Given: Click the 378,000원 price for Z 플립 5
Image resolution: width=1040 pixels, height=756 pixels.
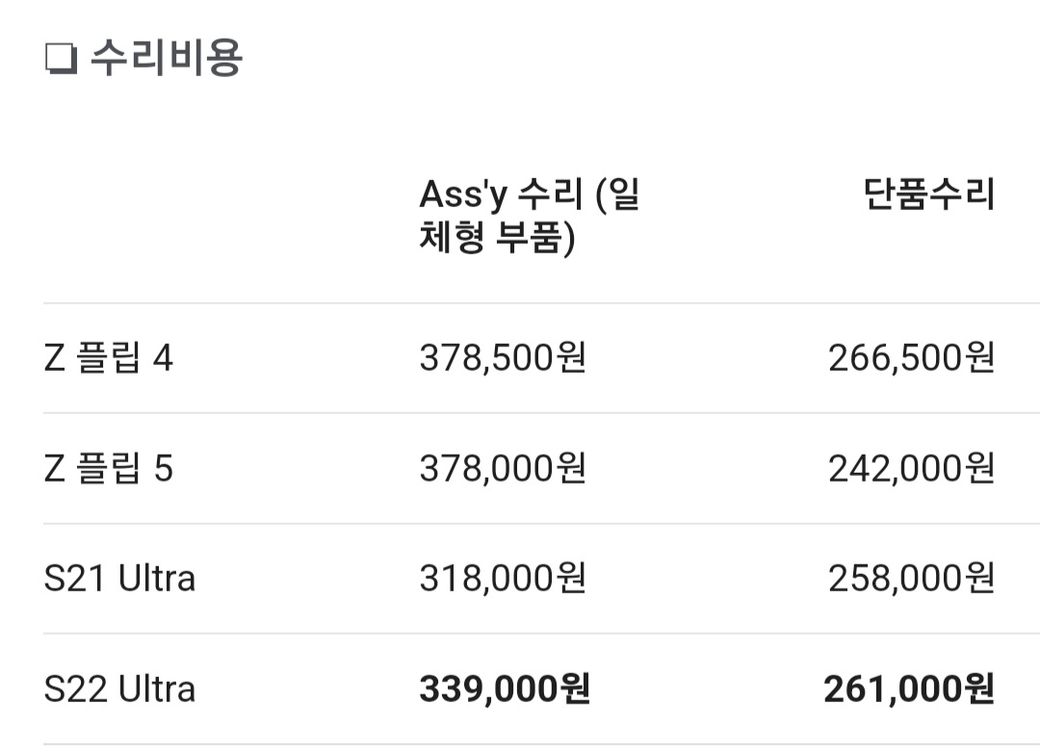Looking at the screenshot, I should tap(503, 468).
